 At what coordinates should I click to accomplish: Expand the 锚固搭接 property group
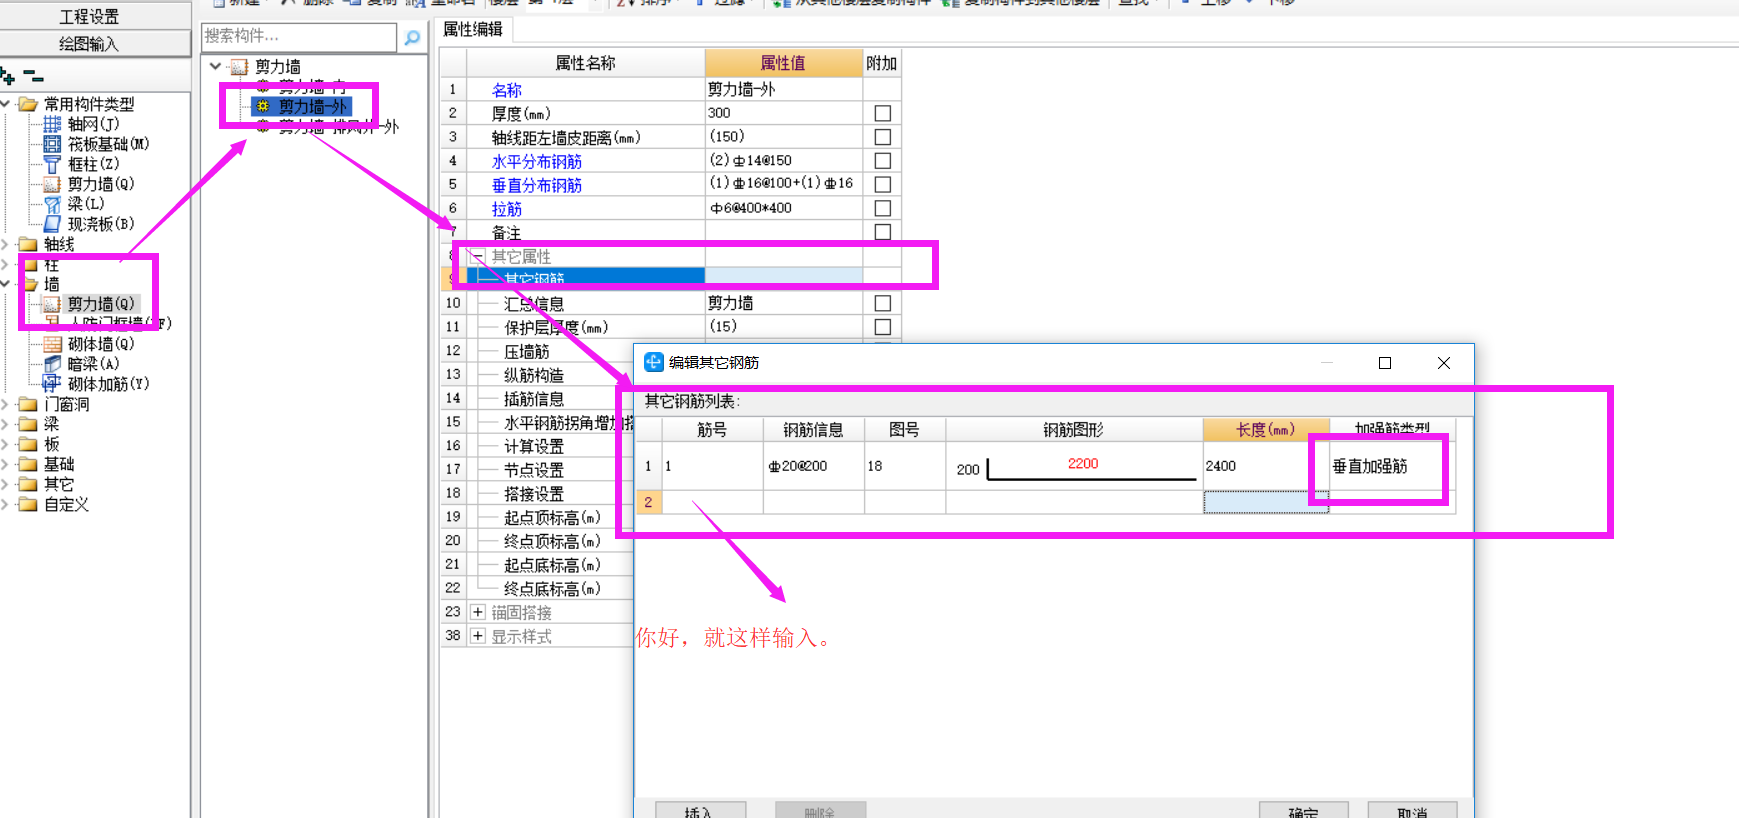tap(478, 612)
